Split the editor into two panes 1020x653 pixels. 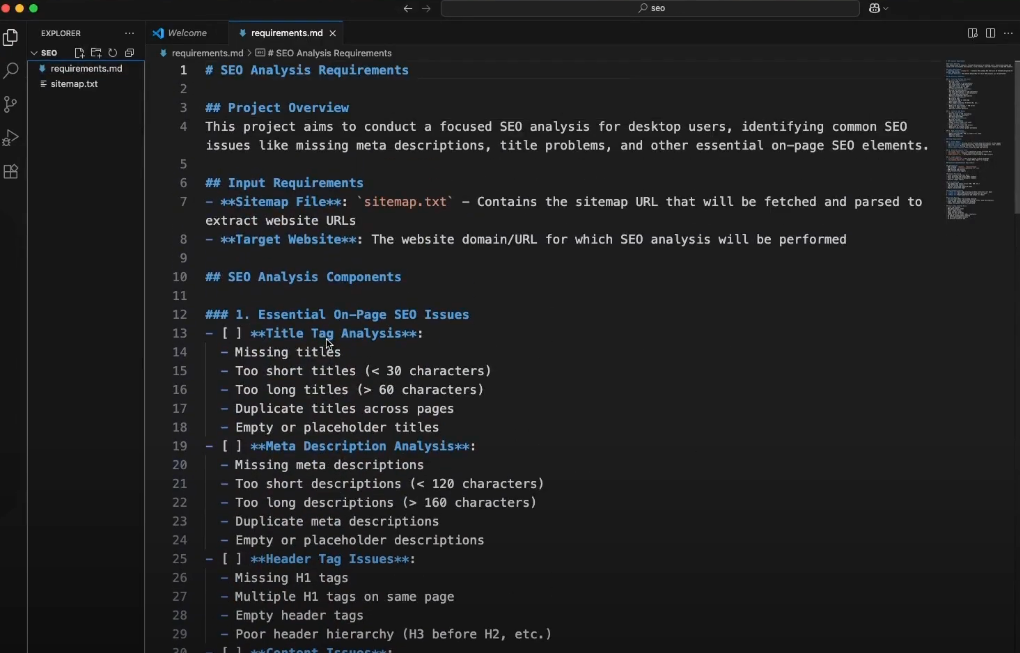click(x=990, y=33)
